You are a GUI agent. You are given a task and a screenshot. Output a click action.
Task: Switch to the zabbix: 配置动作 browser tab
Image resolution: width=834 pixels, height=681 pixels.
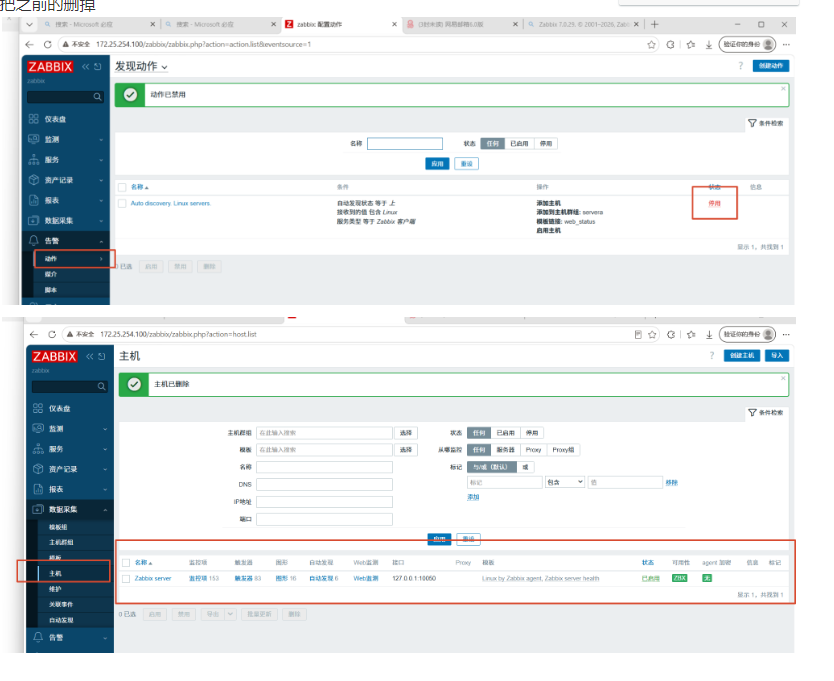click(340, 24)
